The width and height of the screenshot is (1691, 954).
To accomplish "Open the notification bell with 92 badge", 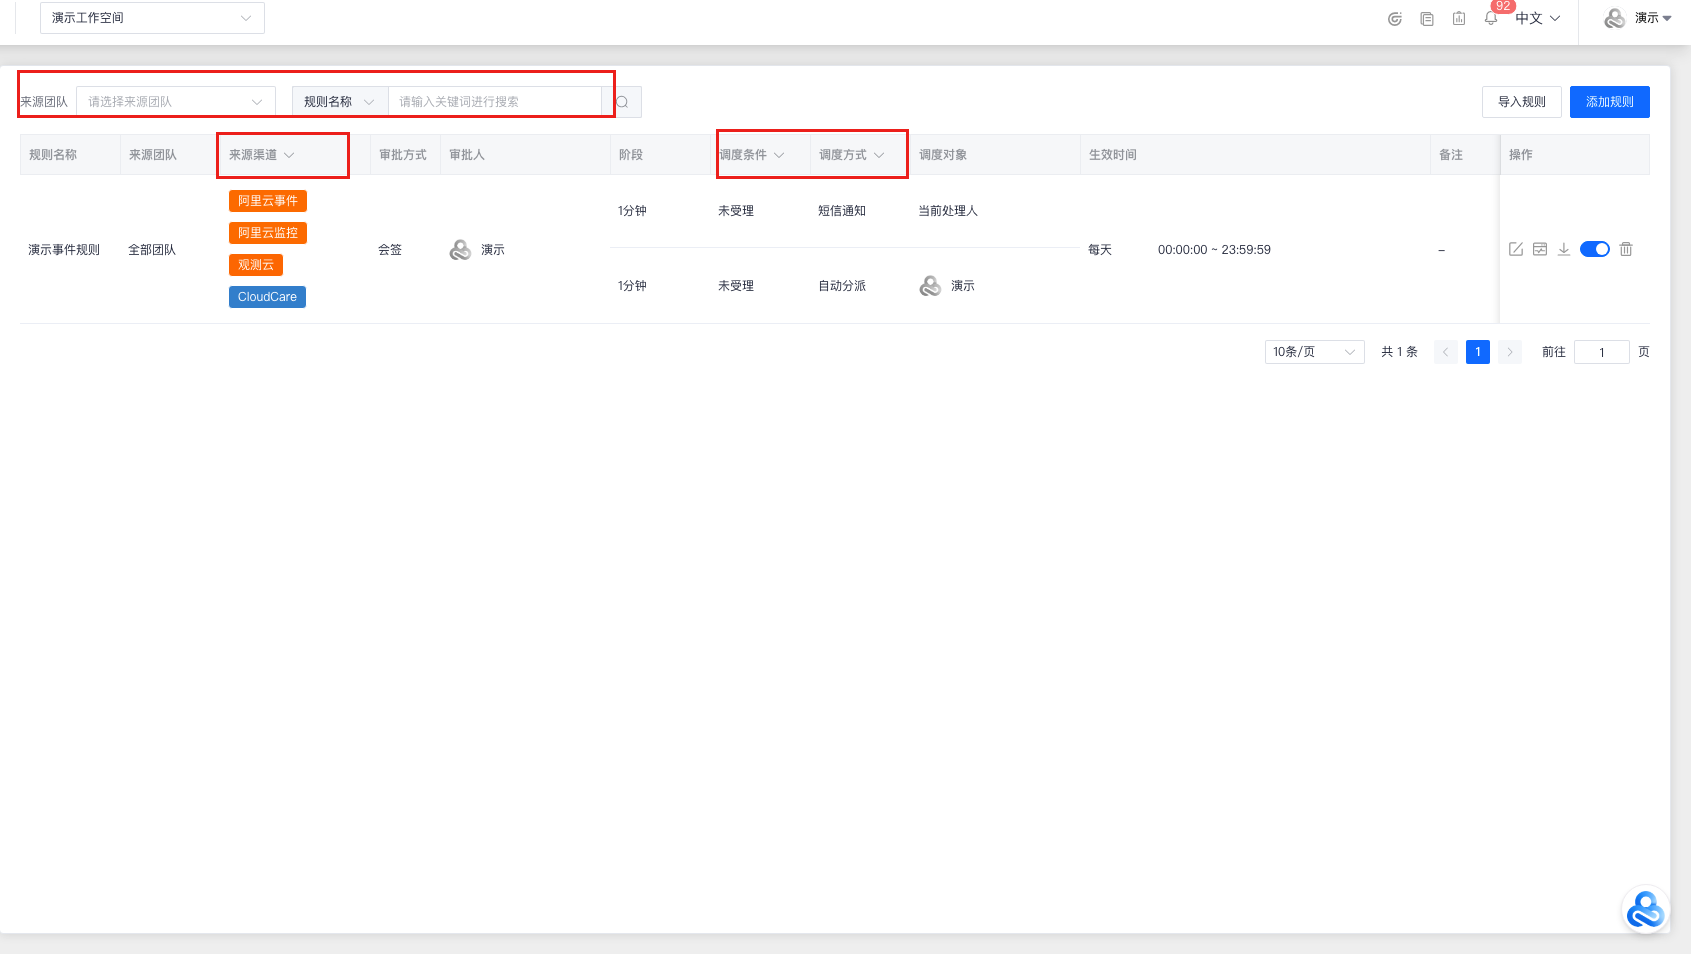I will point(1491,18).
